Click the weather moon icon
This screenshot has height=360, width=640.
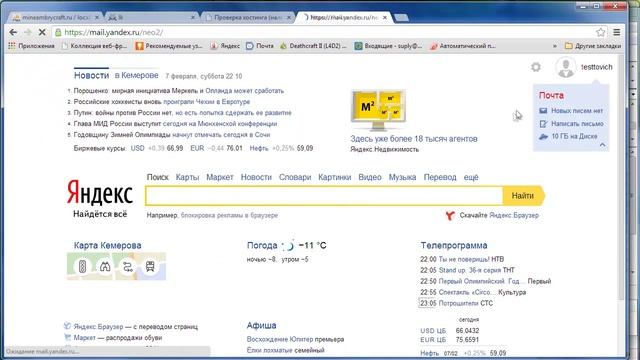288,245
